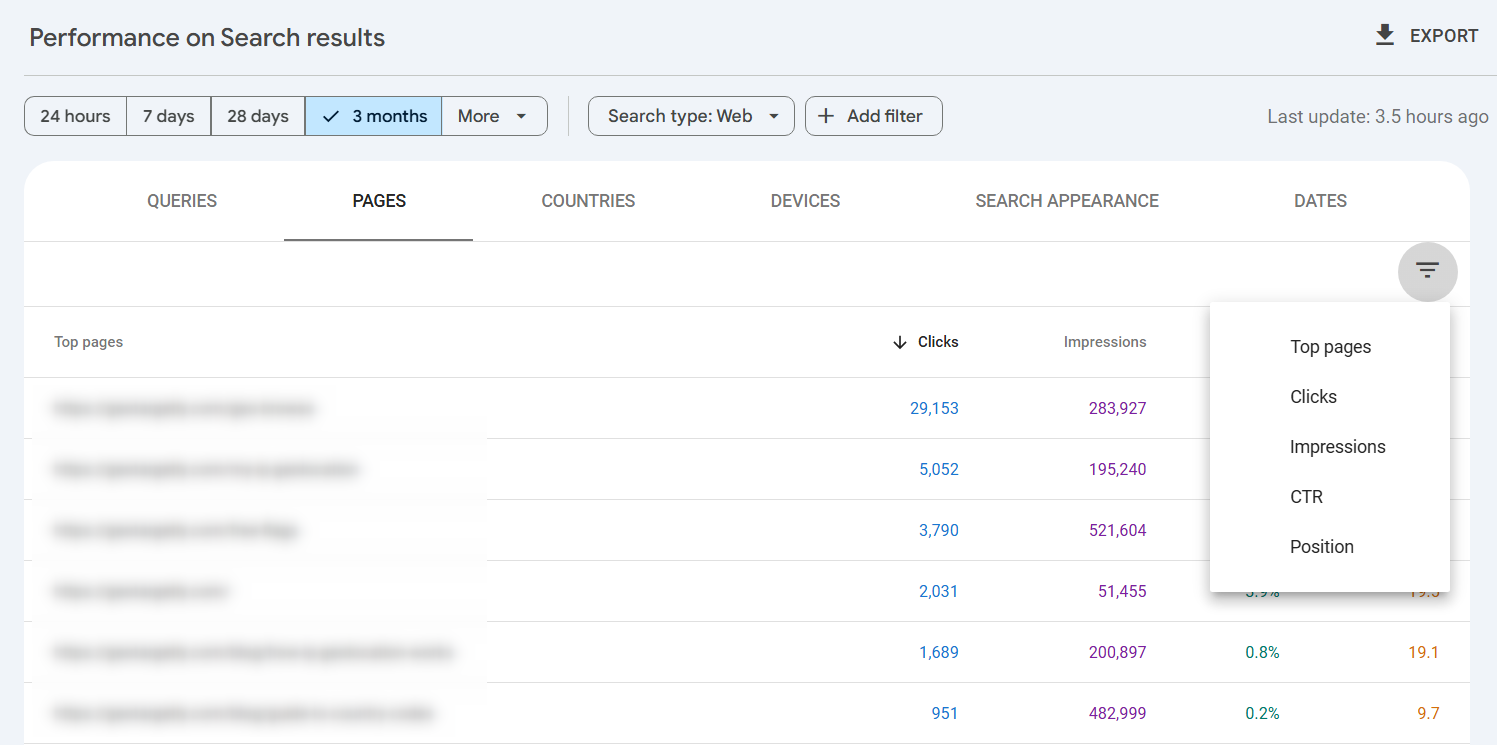
Task: Click the sort arrow next to Clicks
Action: click(900, 342)
